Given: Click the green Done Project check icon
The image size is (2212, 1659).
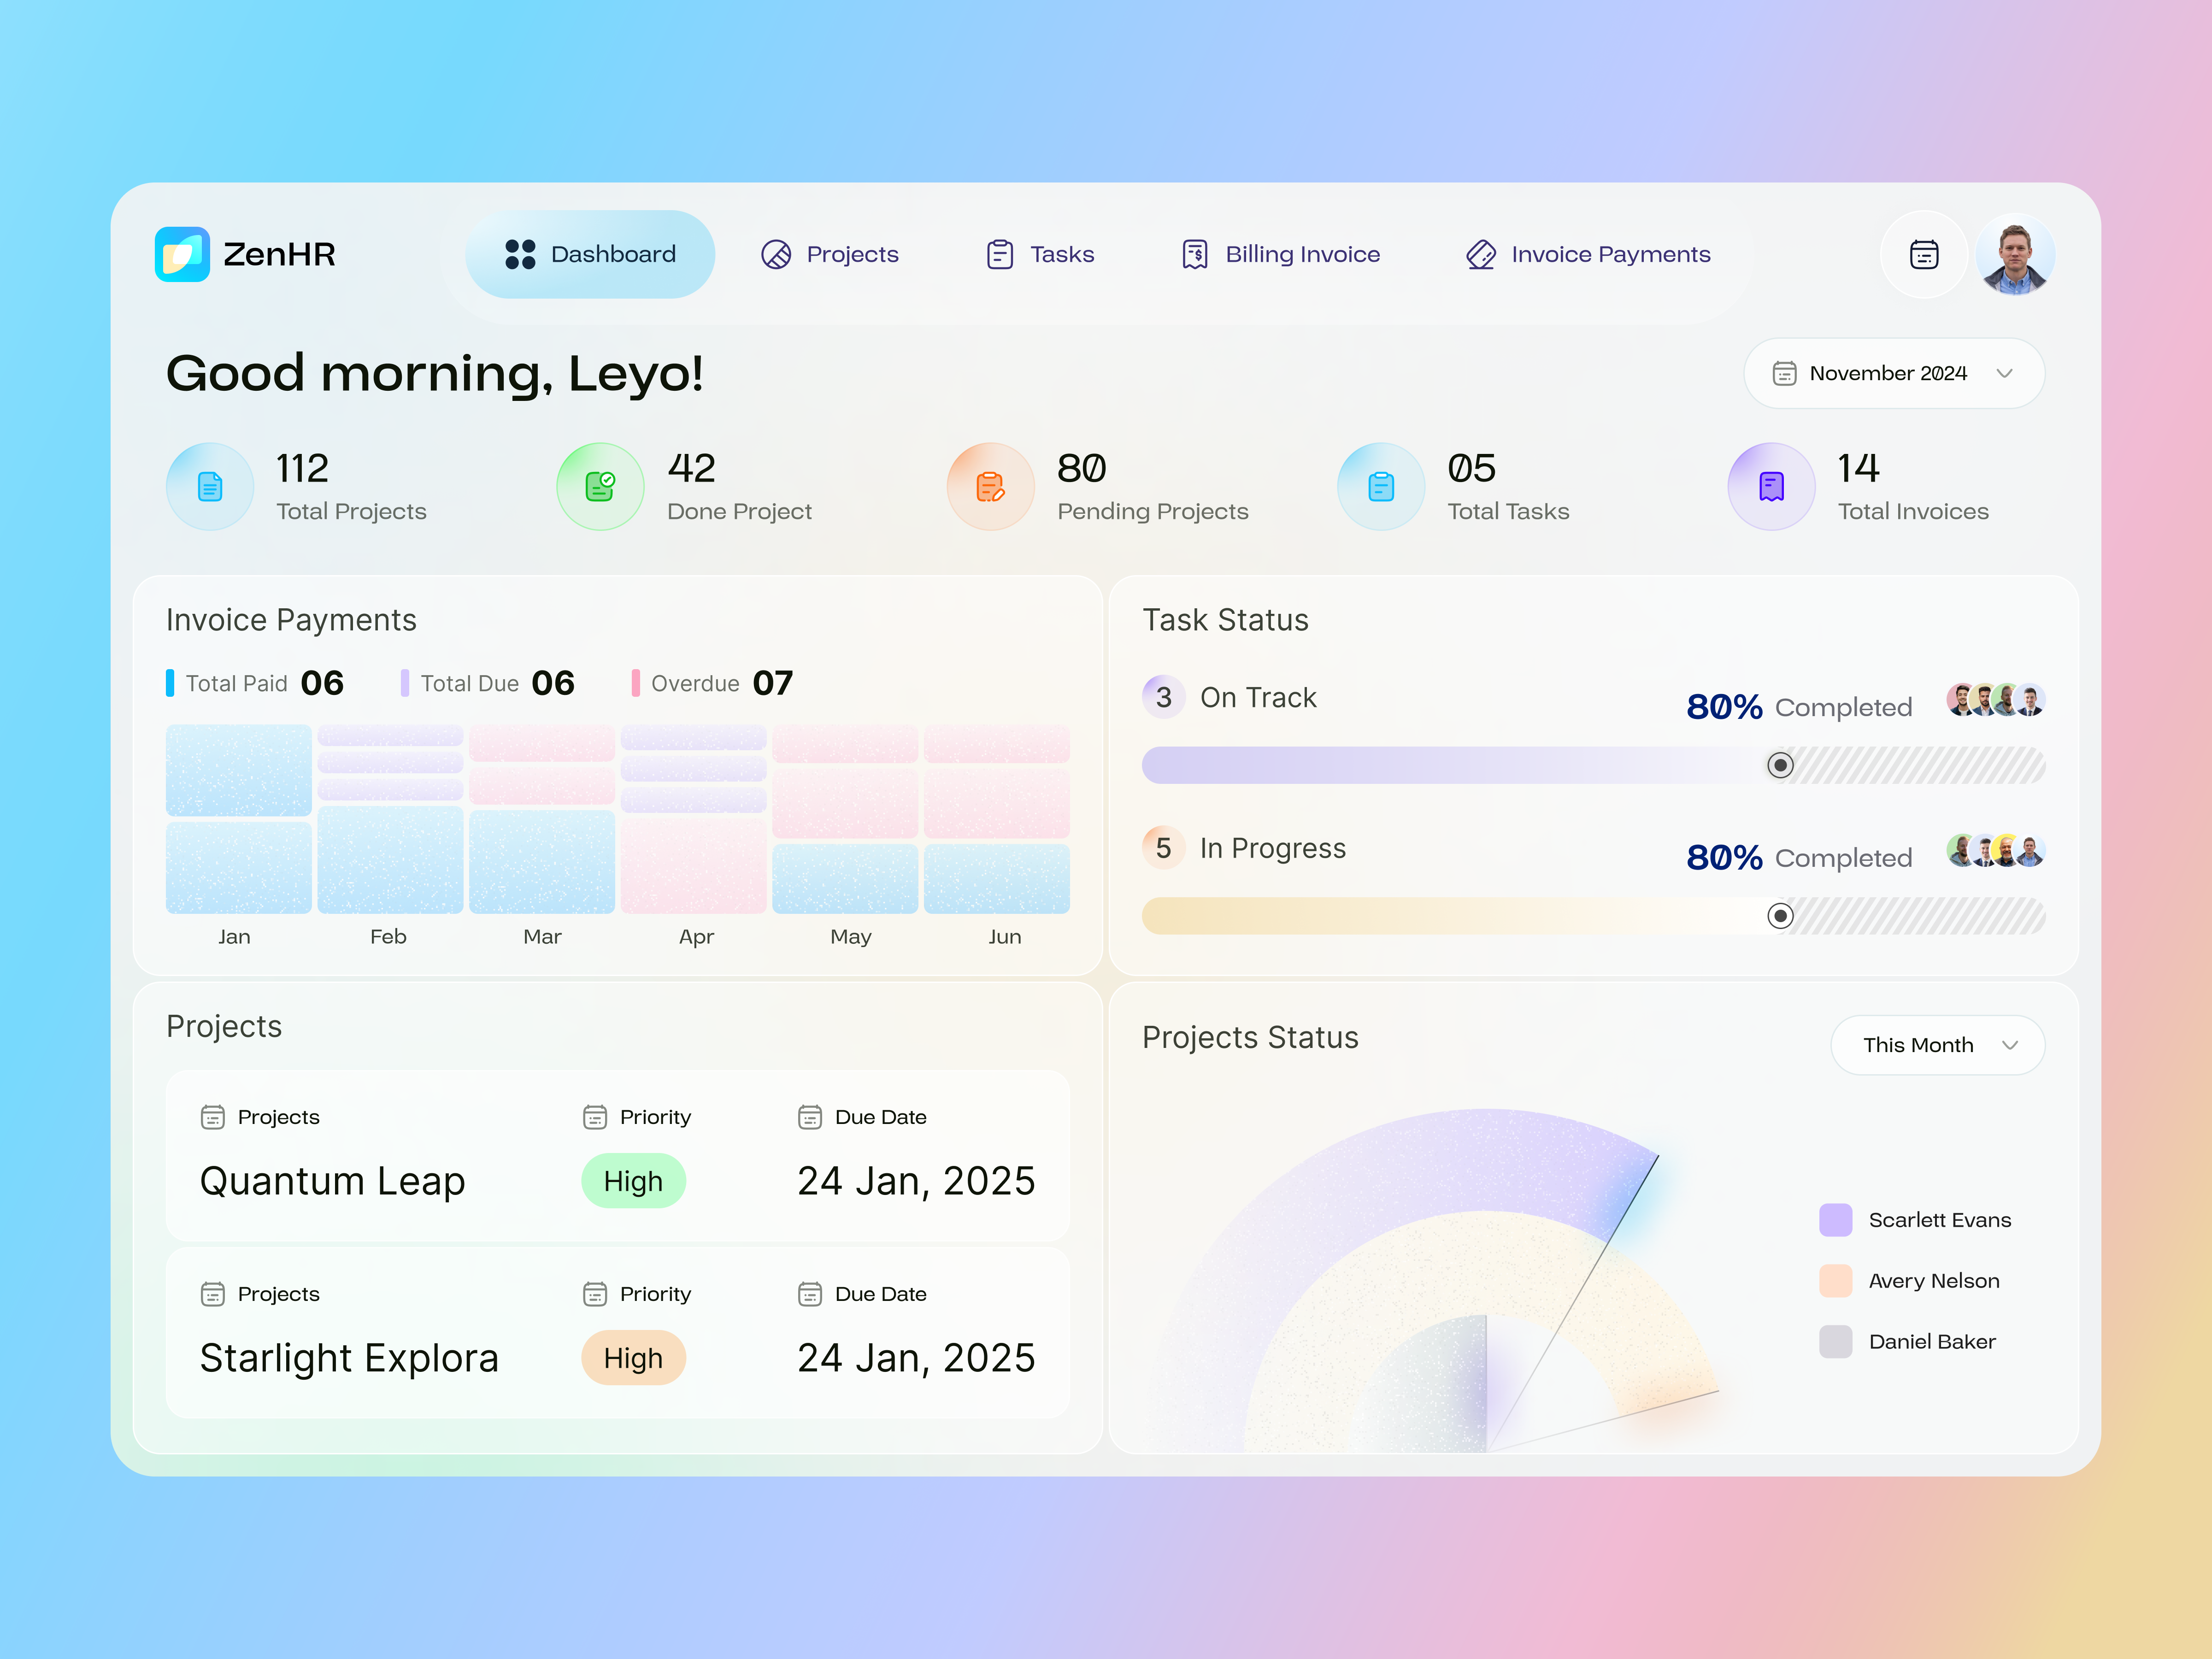Looking at the screenshot, I should tap(599, 486).
